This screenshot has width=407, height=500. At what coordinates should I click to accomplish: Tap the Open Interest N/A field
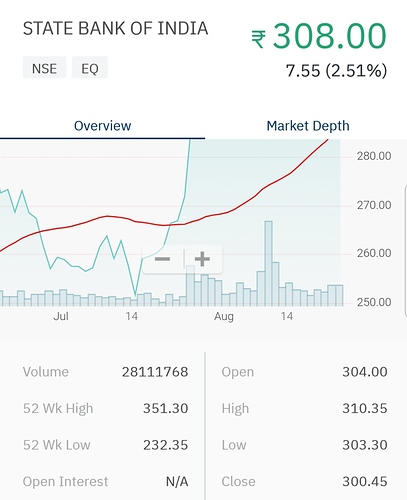pyautogui.click(x=105, y=482)
